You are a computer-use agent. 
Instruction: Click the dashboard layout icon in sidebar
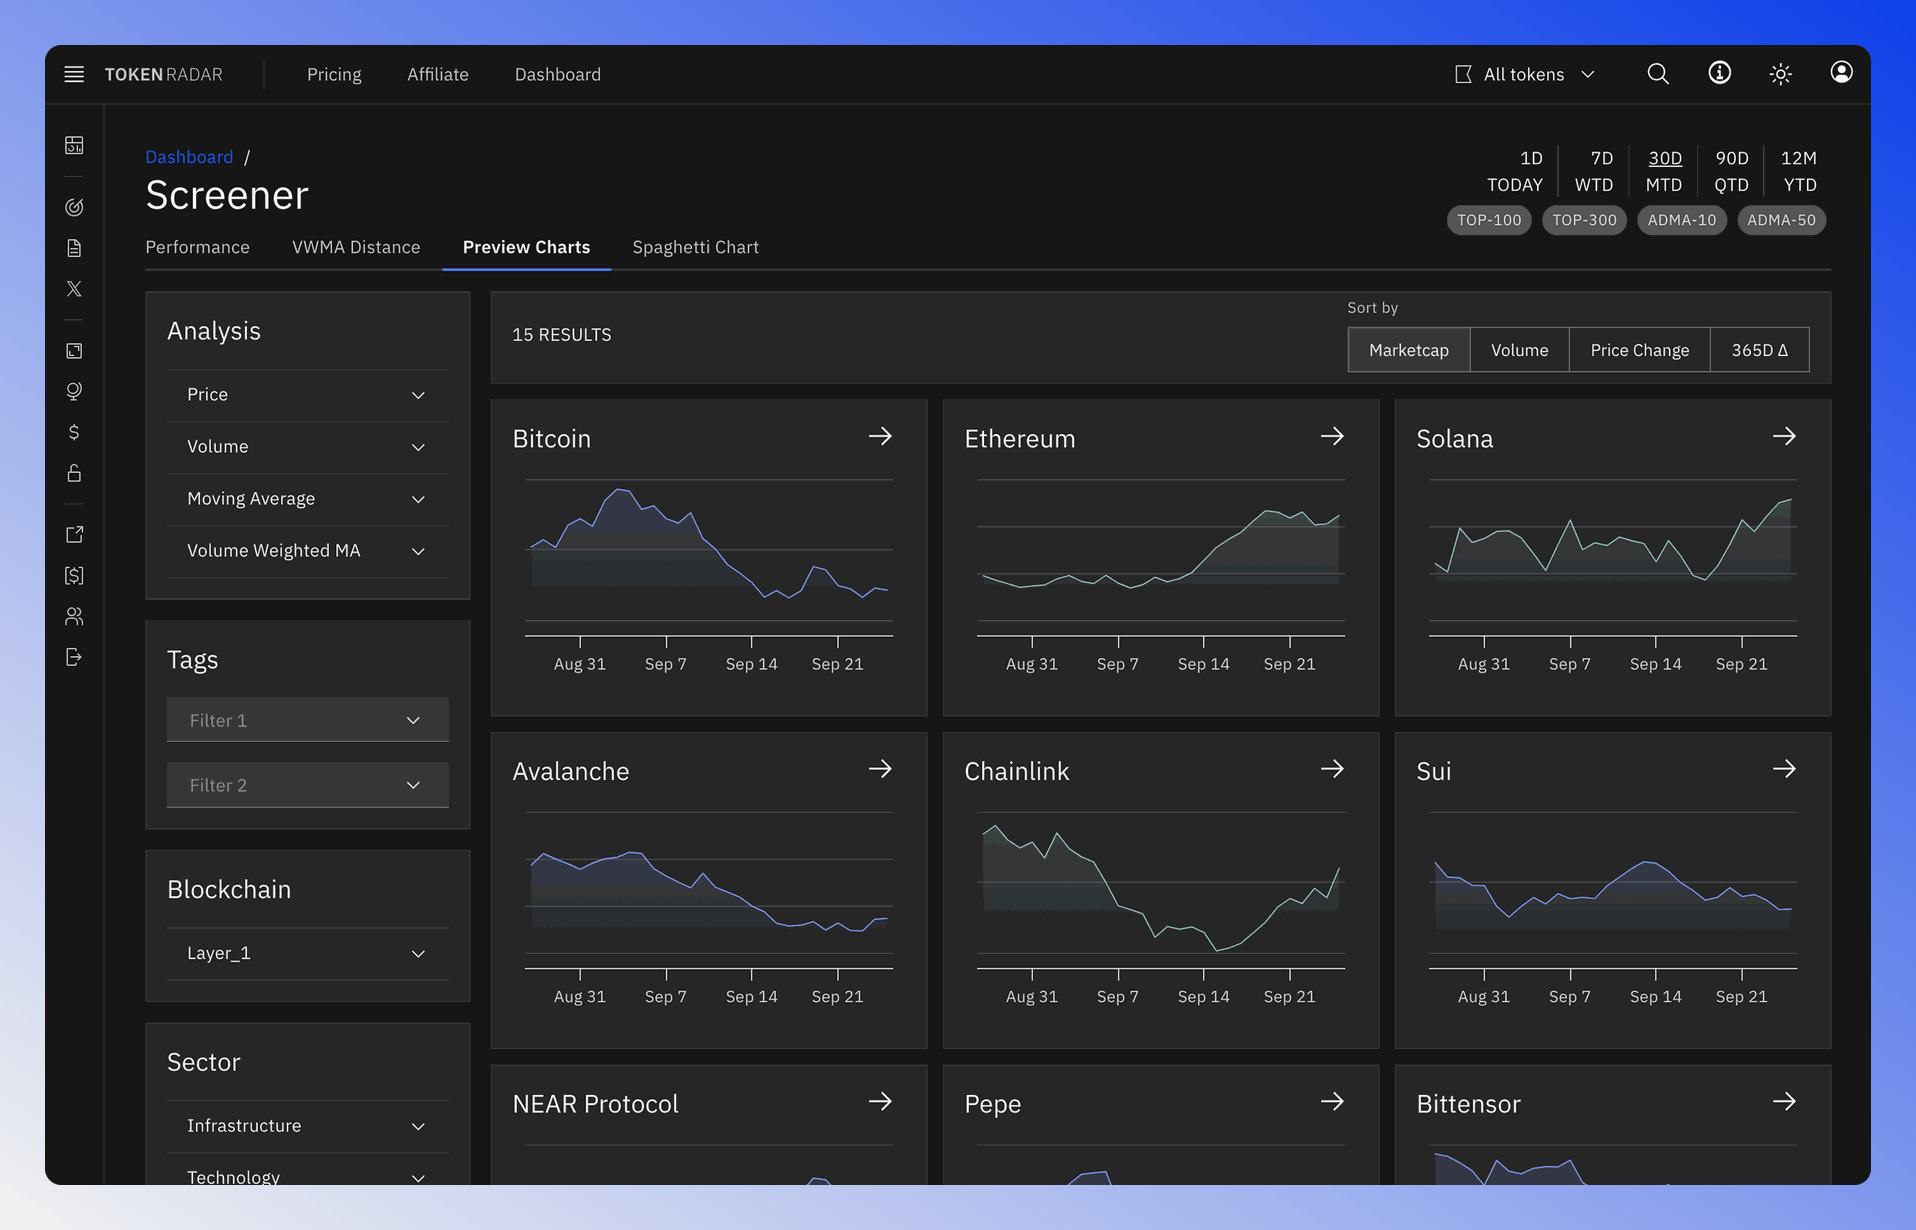point(74,145)
